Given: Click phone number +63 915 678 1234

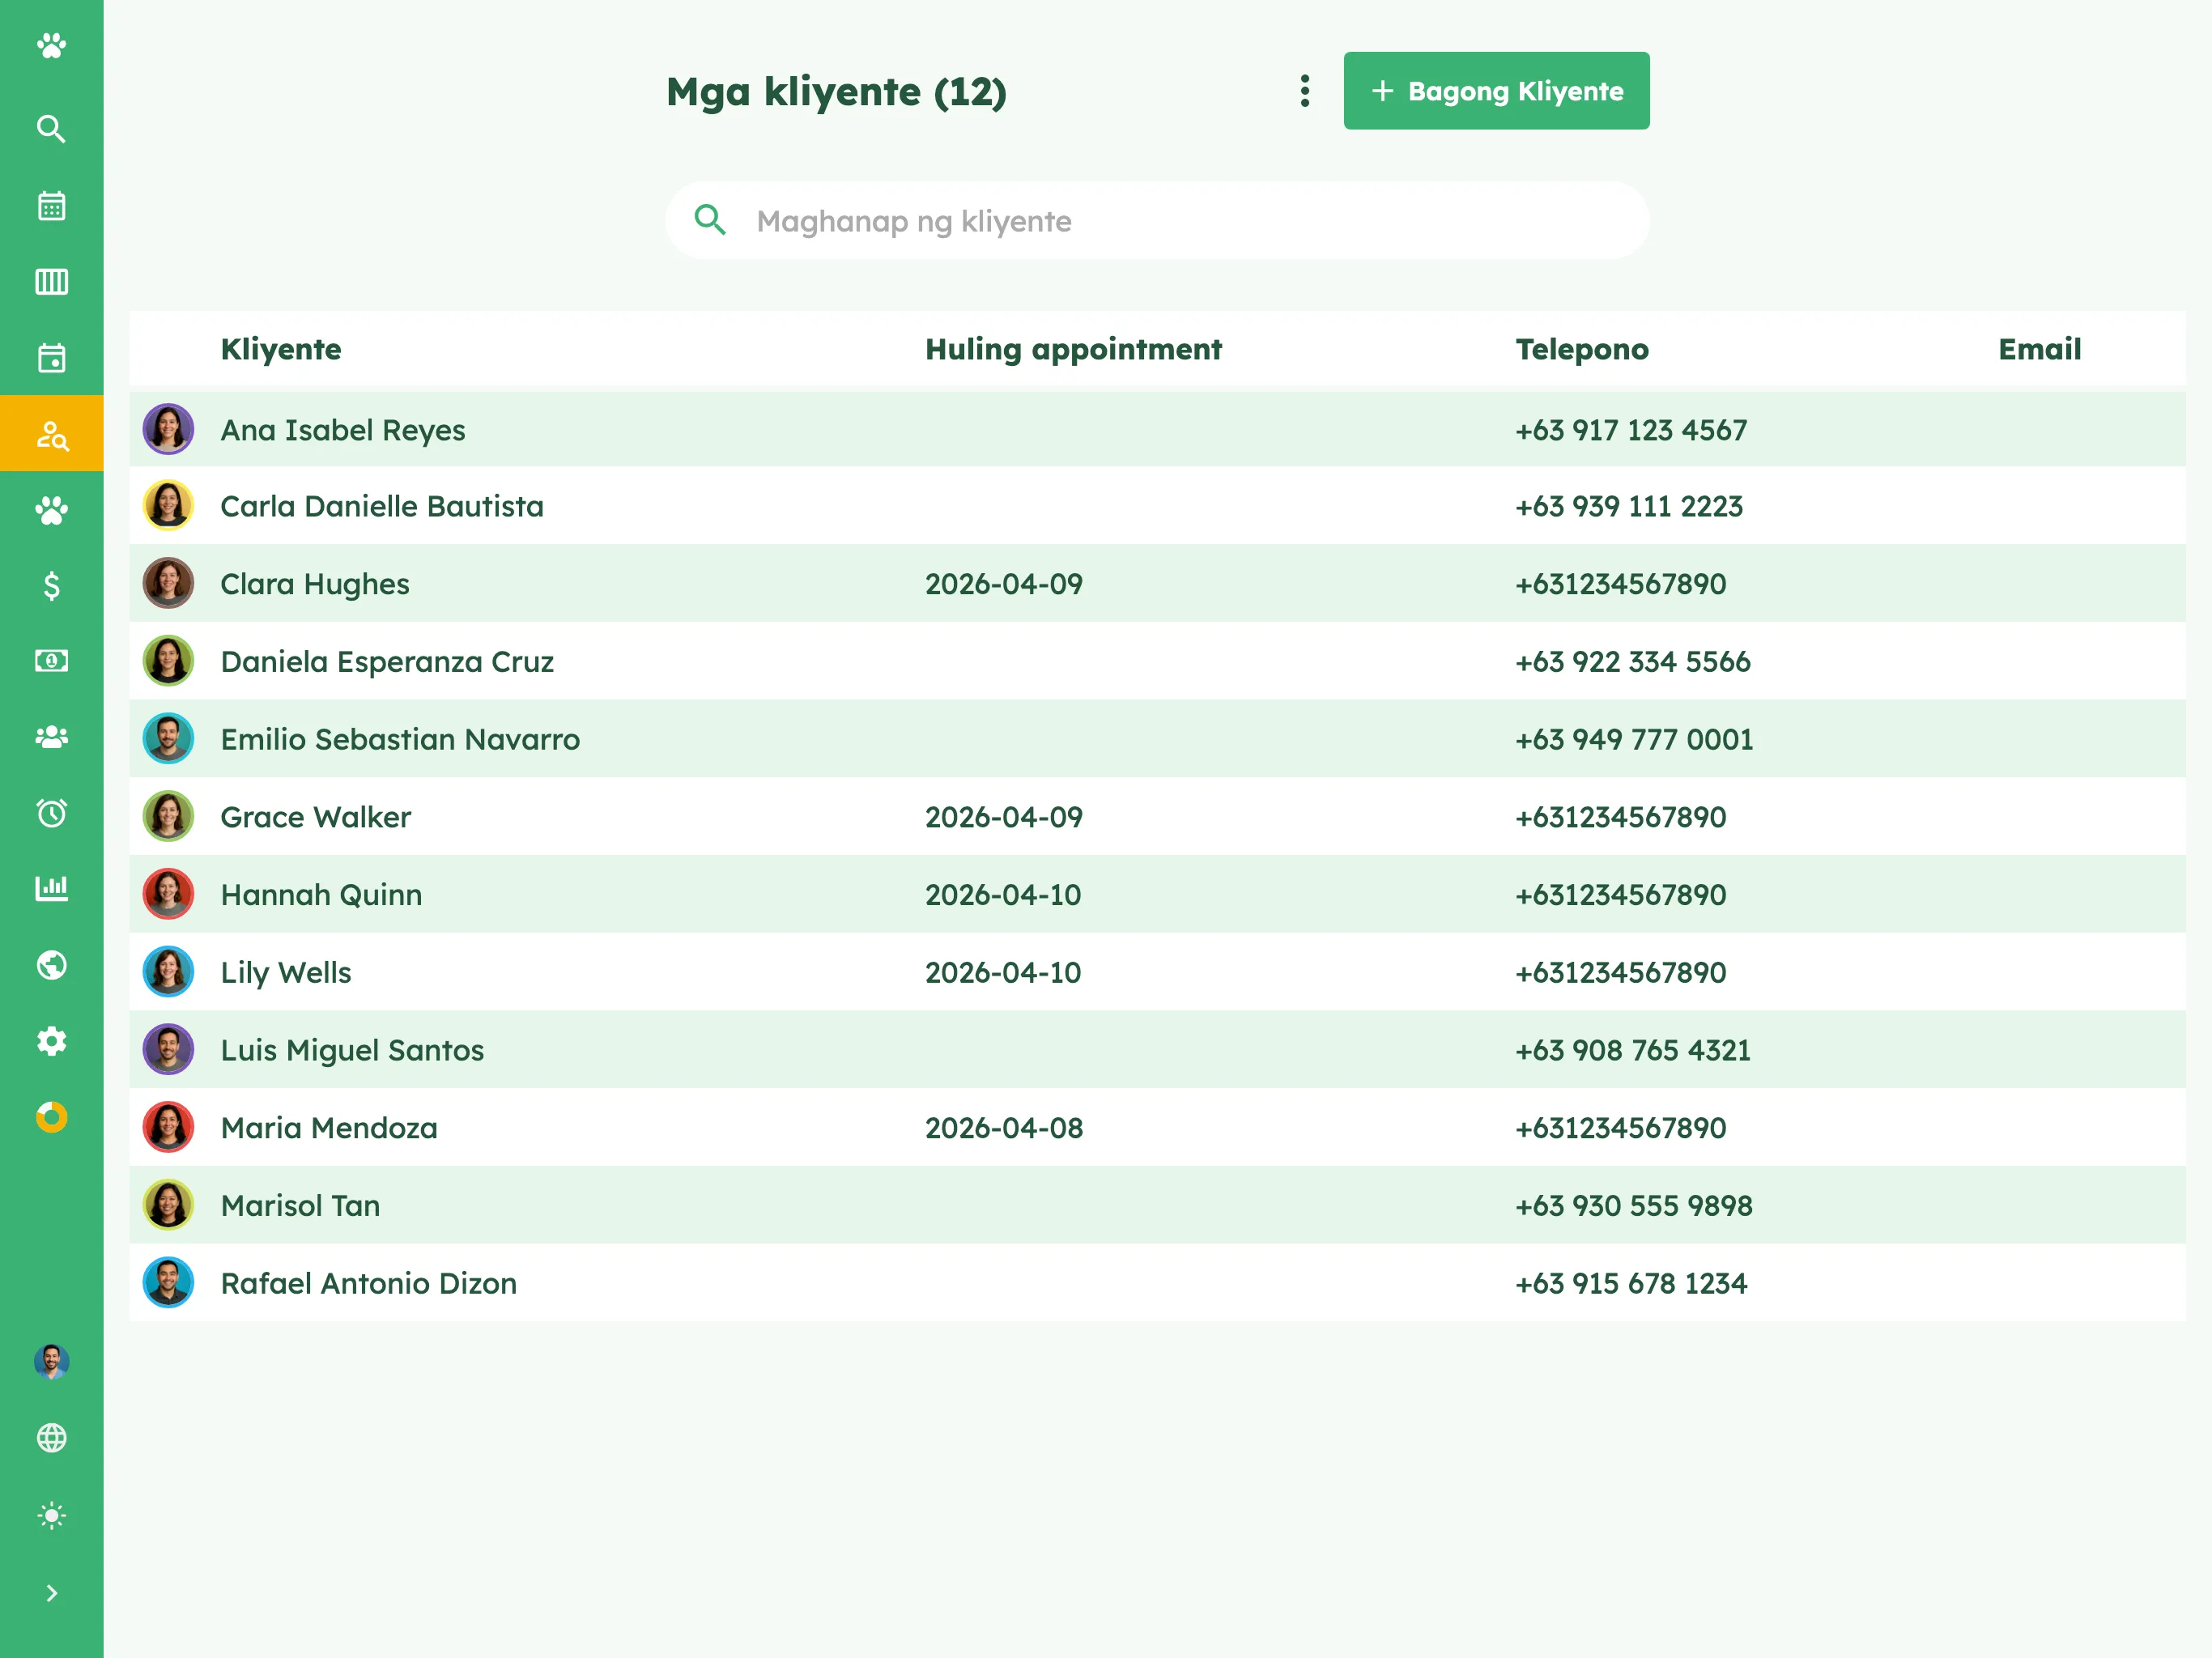Looking at the screenshot, I should pyautogui.click(x=1631, y=1284).
